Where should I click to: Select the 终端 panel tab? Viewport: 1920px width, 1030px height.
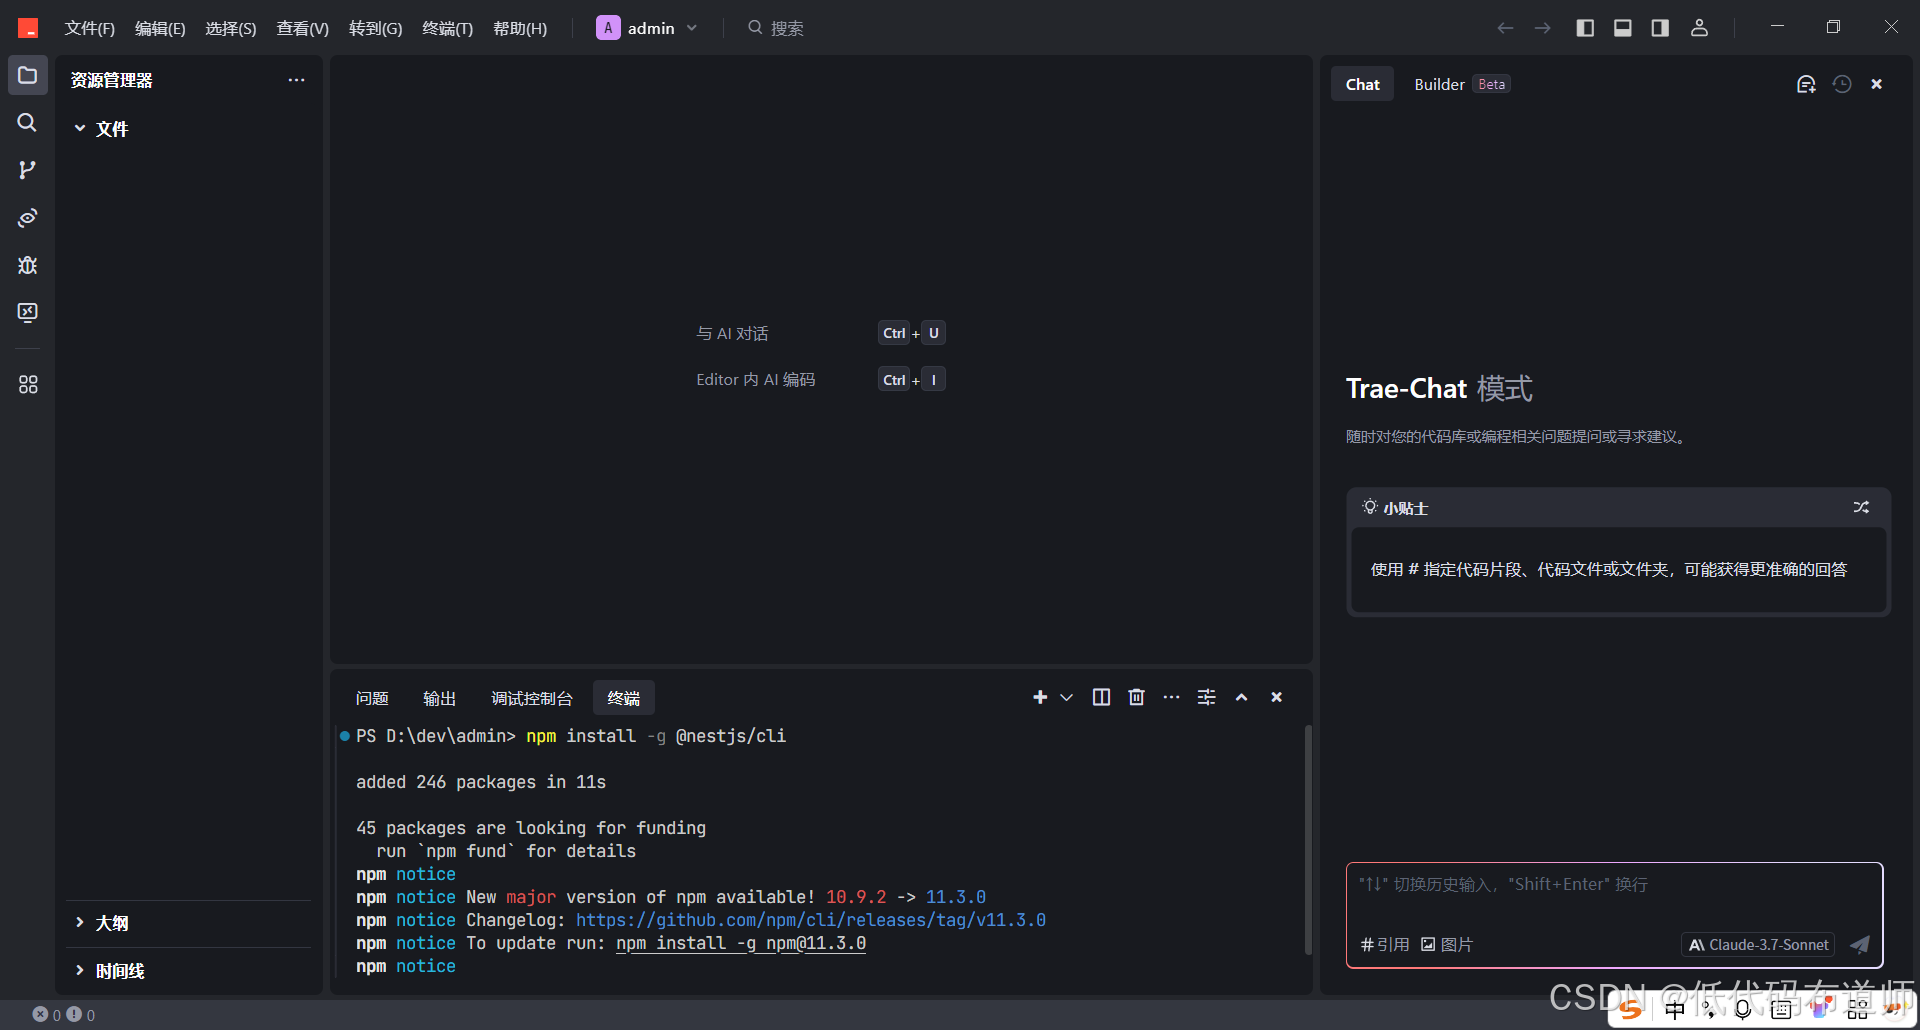[624, 698]
